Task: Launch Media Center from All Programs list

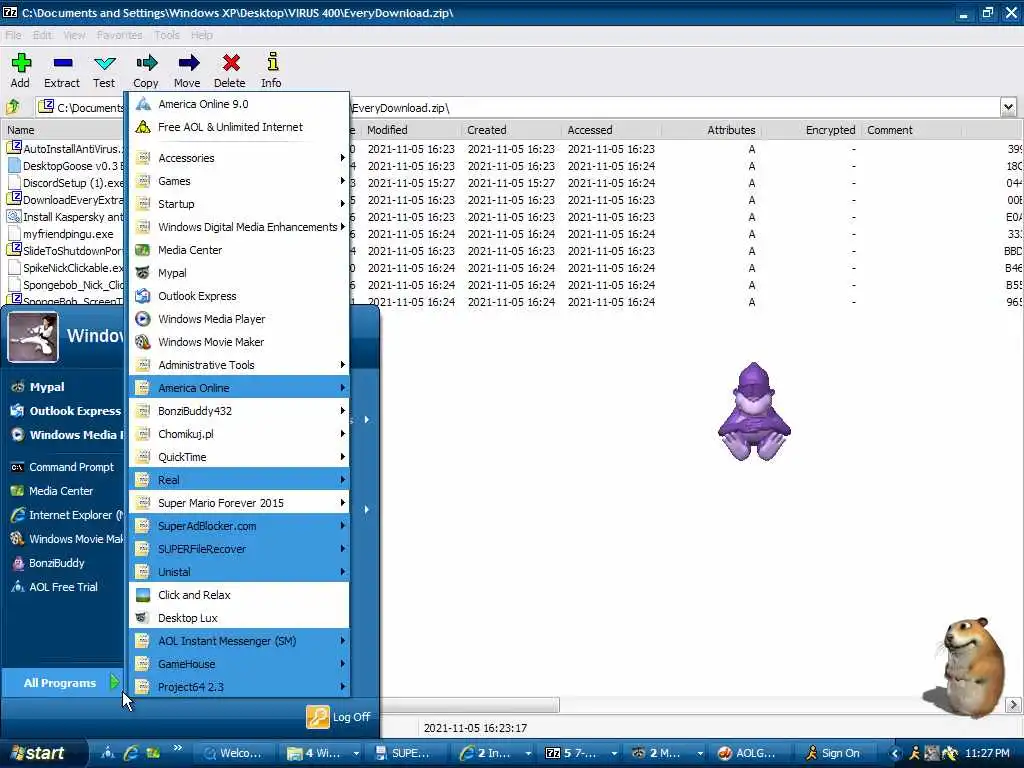Action: tap(240, 249)
